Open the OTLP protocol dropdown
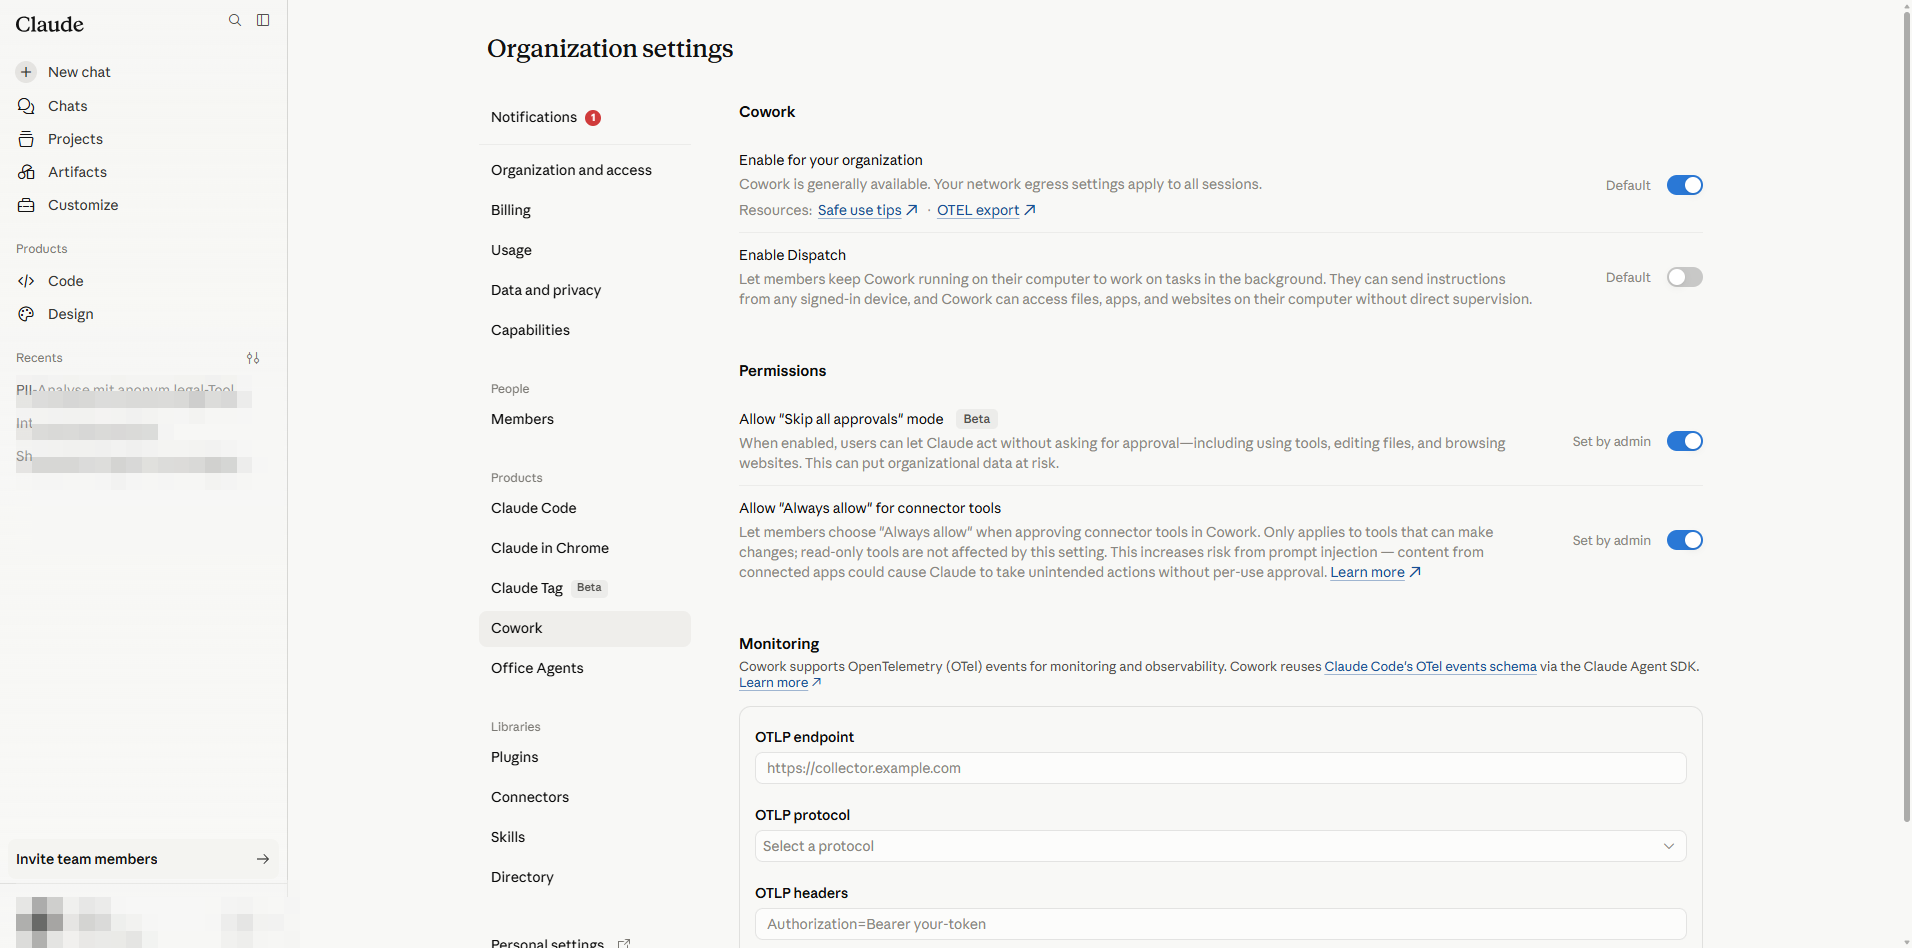 click(1220, 846)
